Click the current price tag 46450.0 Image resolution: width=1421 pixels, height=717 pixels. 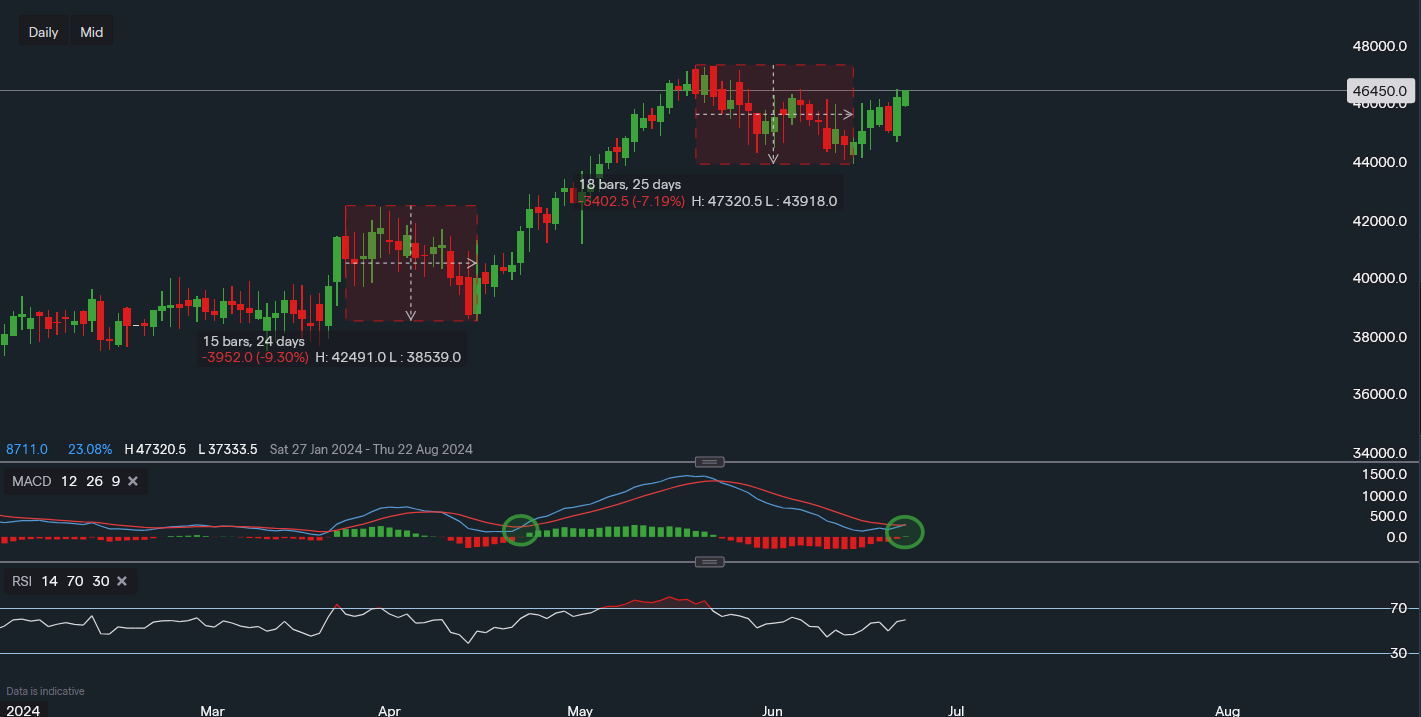(1379, 90)
